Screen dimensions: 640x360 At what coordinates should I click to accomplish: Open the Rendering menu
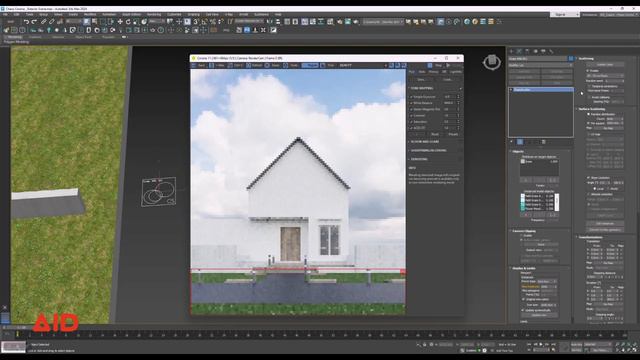pyautogui.click(x=153, y=15)
